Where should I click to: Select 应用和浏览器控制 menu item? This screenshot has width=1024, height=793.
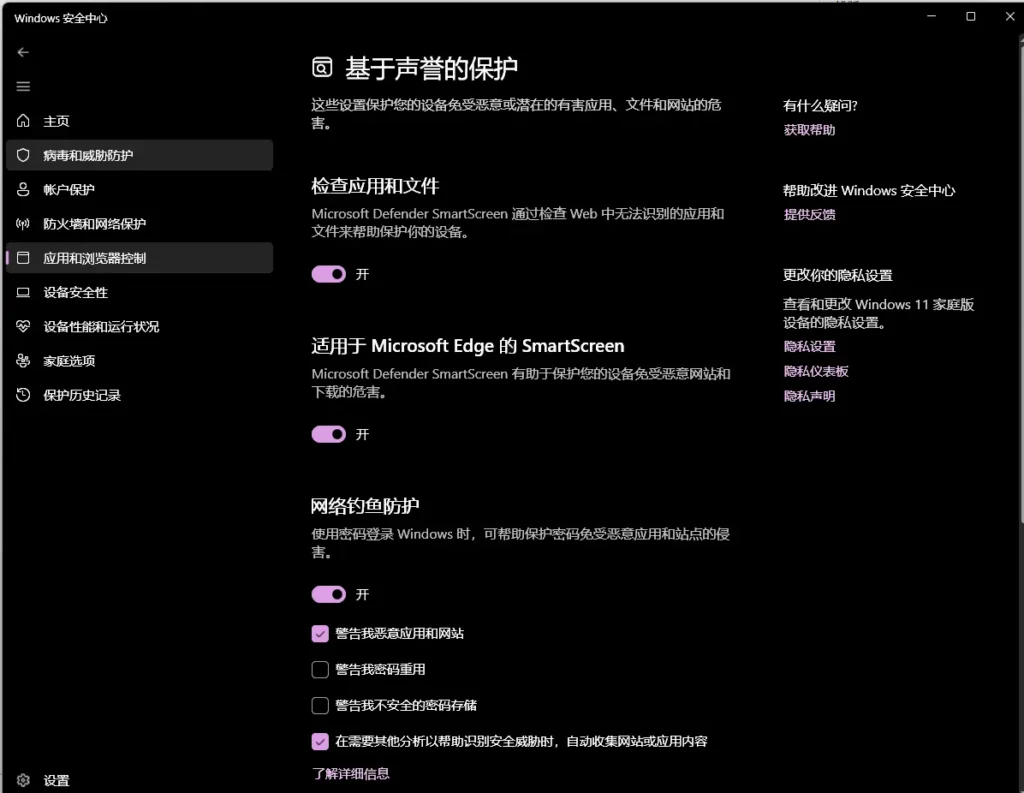tap(139, 258)
